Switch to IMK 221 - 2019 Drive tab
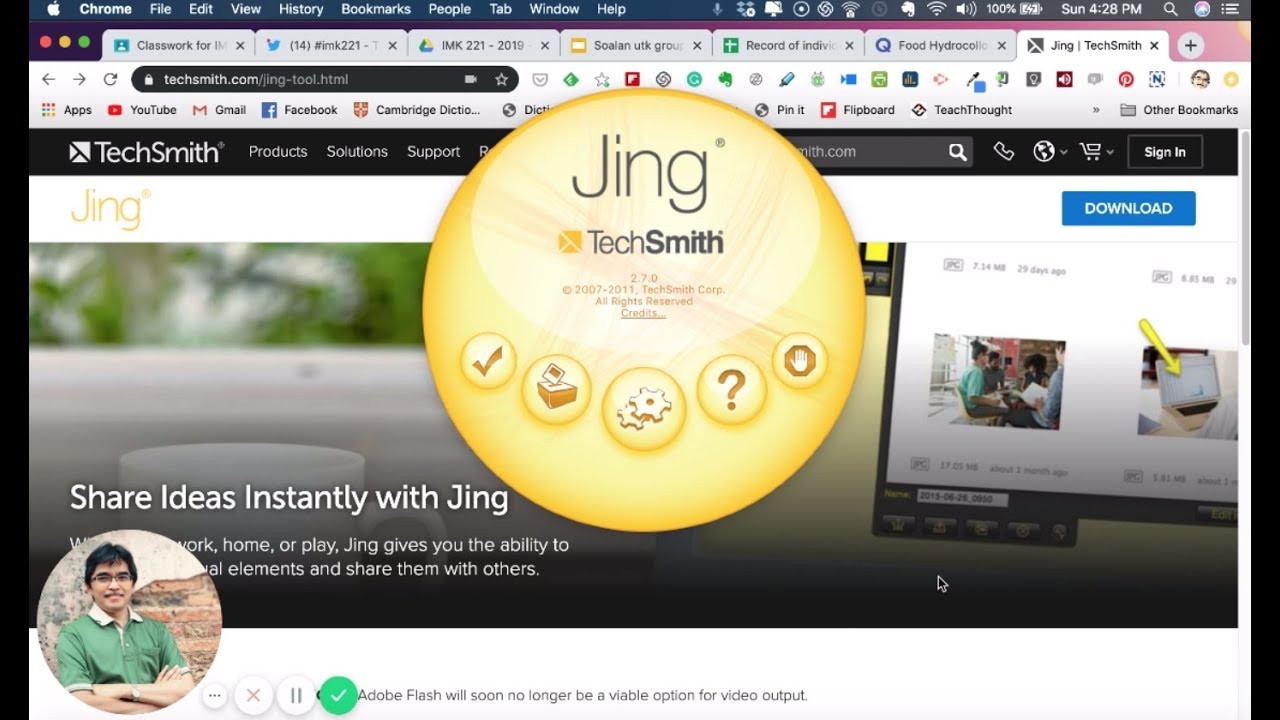The width and height of the screenshot is (1280, 720). pyautogui.click(x=482, y=45)
